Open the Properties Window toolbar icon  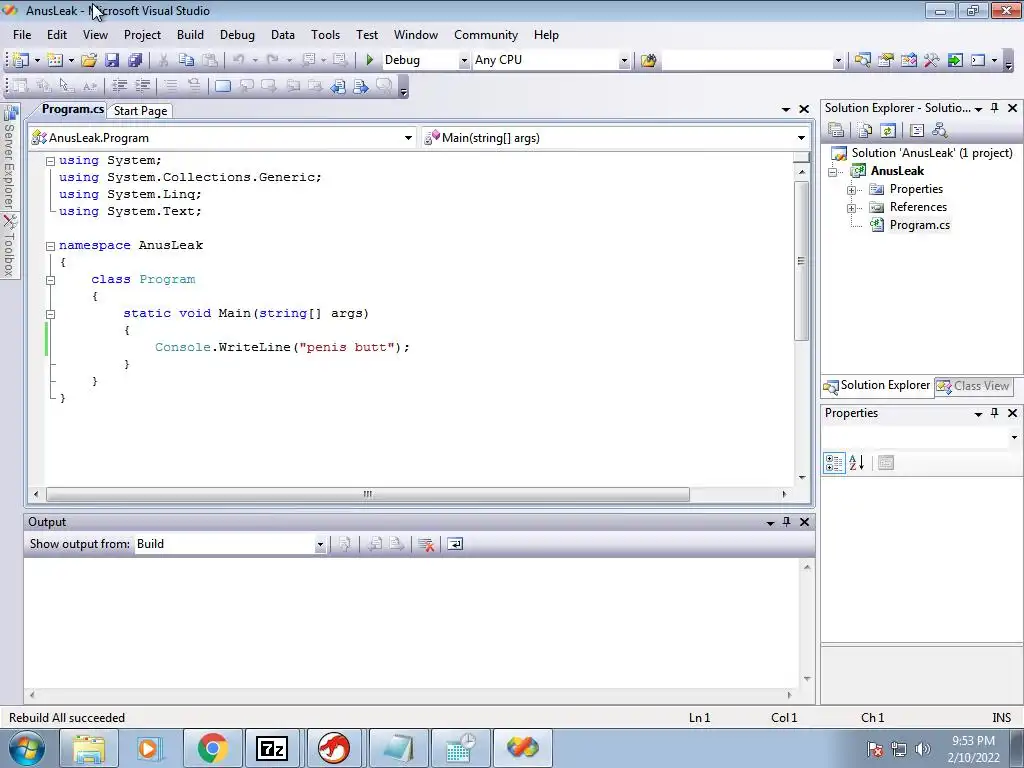tap(886, 60)
